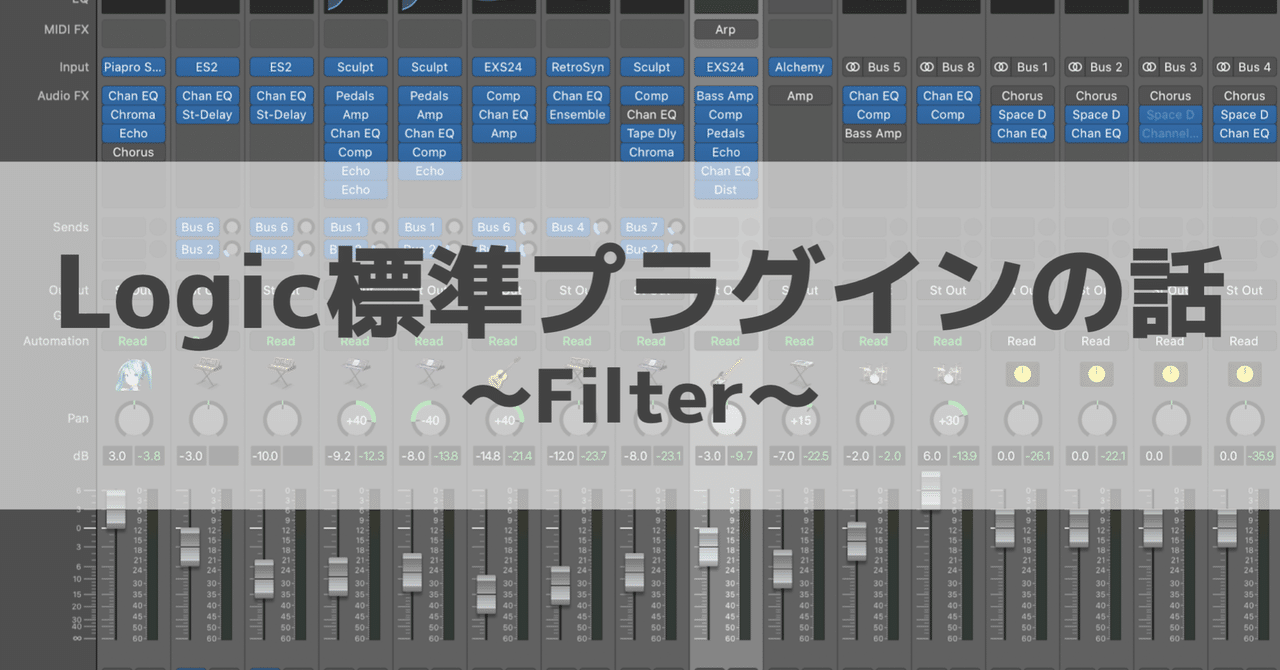Open the Piapro S... instrument slot
The width and height of the screenshot is (1280, 670).
click(x=133, y=67)
